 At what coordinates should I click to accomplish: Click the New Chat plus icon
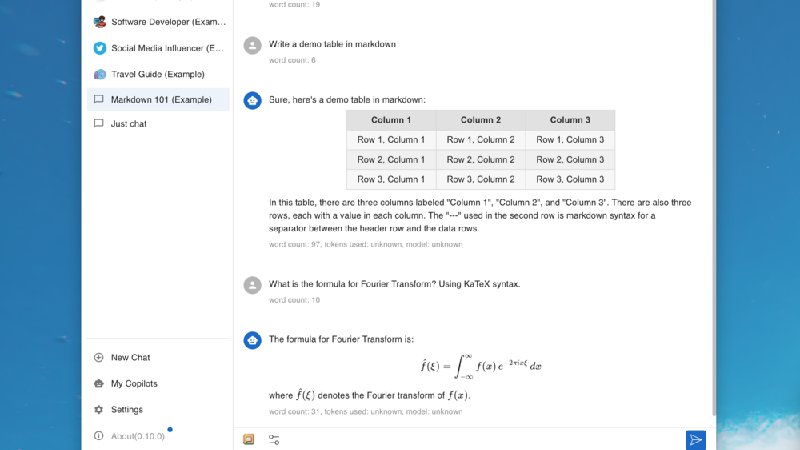coord(98,358)
